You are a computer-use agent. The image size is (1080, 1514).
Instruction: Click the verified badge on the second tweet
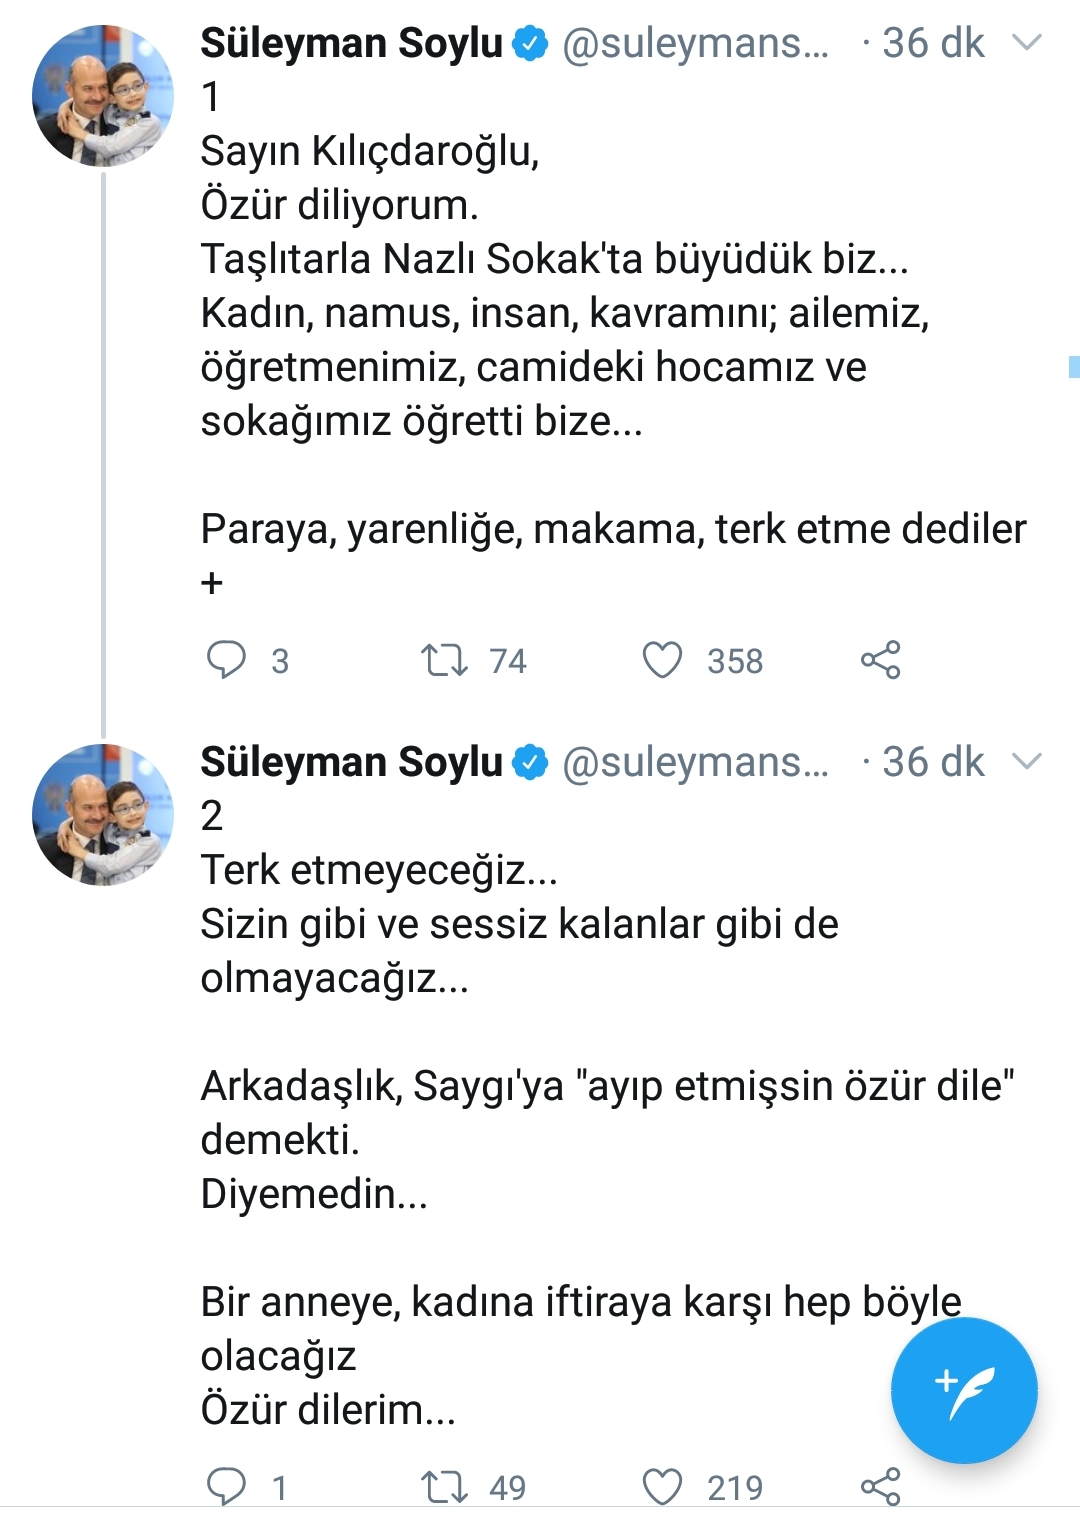530,763
